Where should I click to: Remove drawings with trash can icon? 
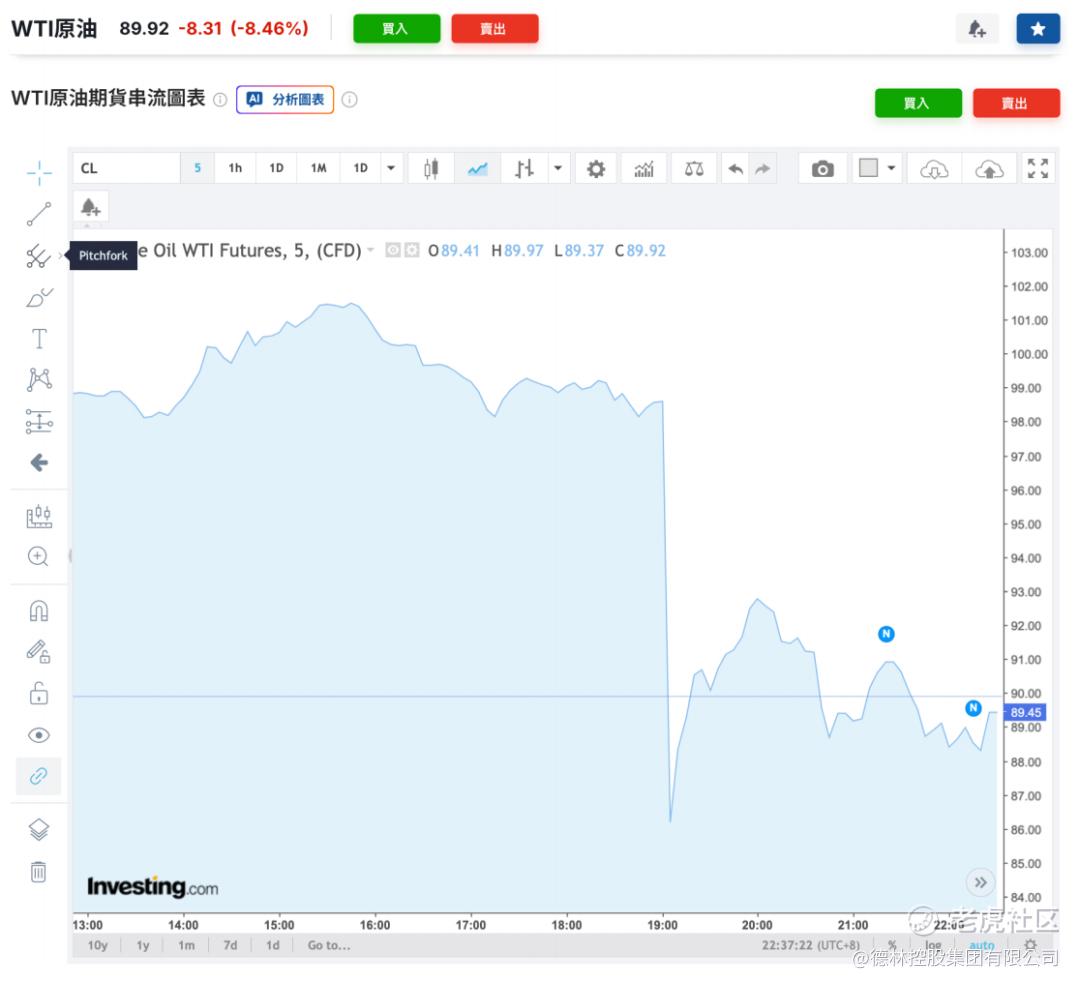pyautogui.click(x=39, y=871)
